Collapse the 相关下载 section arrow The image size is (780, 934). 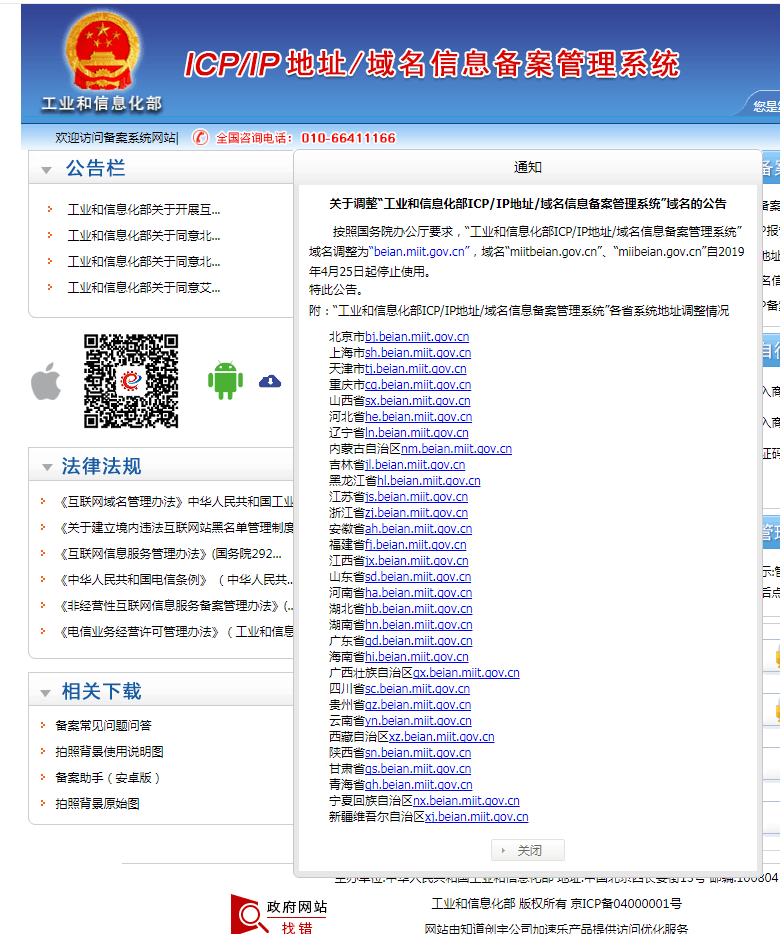[45, 693]
